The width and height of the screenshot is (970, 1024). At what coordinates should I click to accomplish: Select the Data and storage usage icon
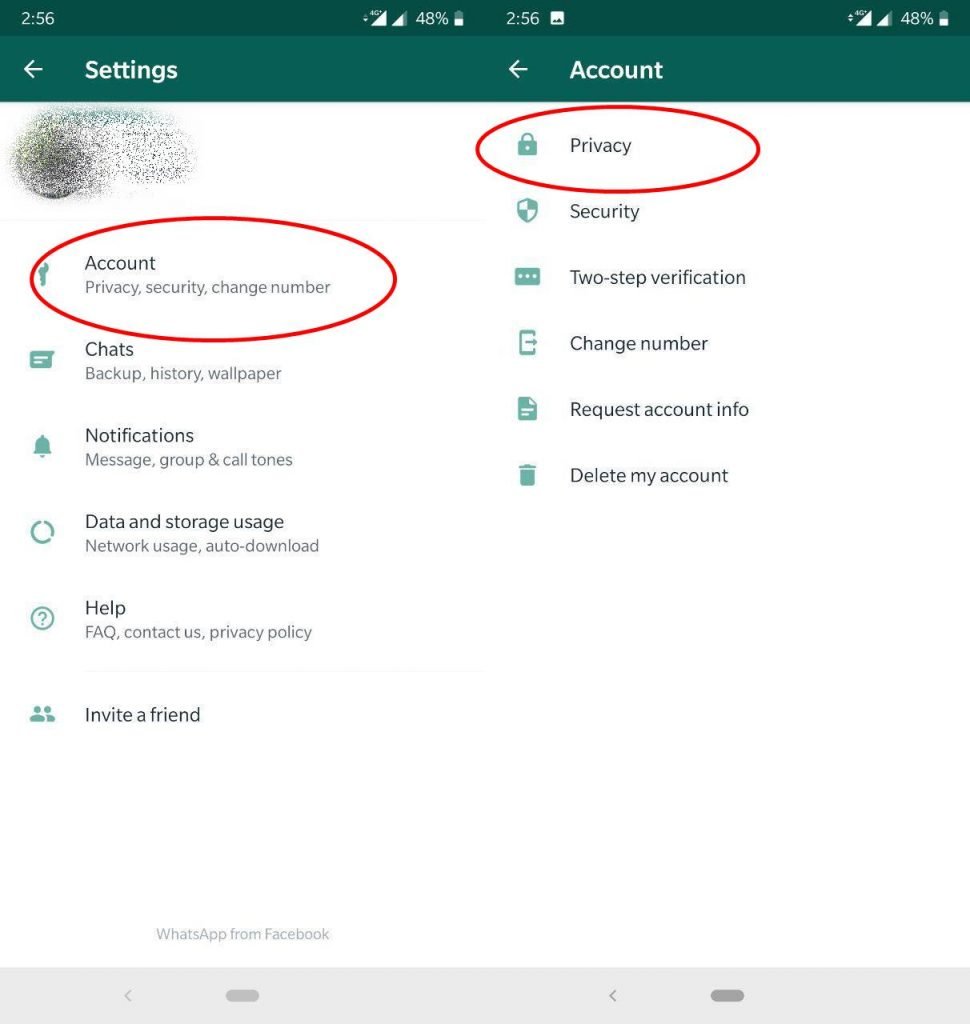[42, 532]
